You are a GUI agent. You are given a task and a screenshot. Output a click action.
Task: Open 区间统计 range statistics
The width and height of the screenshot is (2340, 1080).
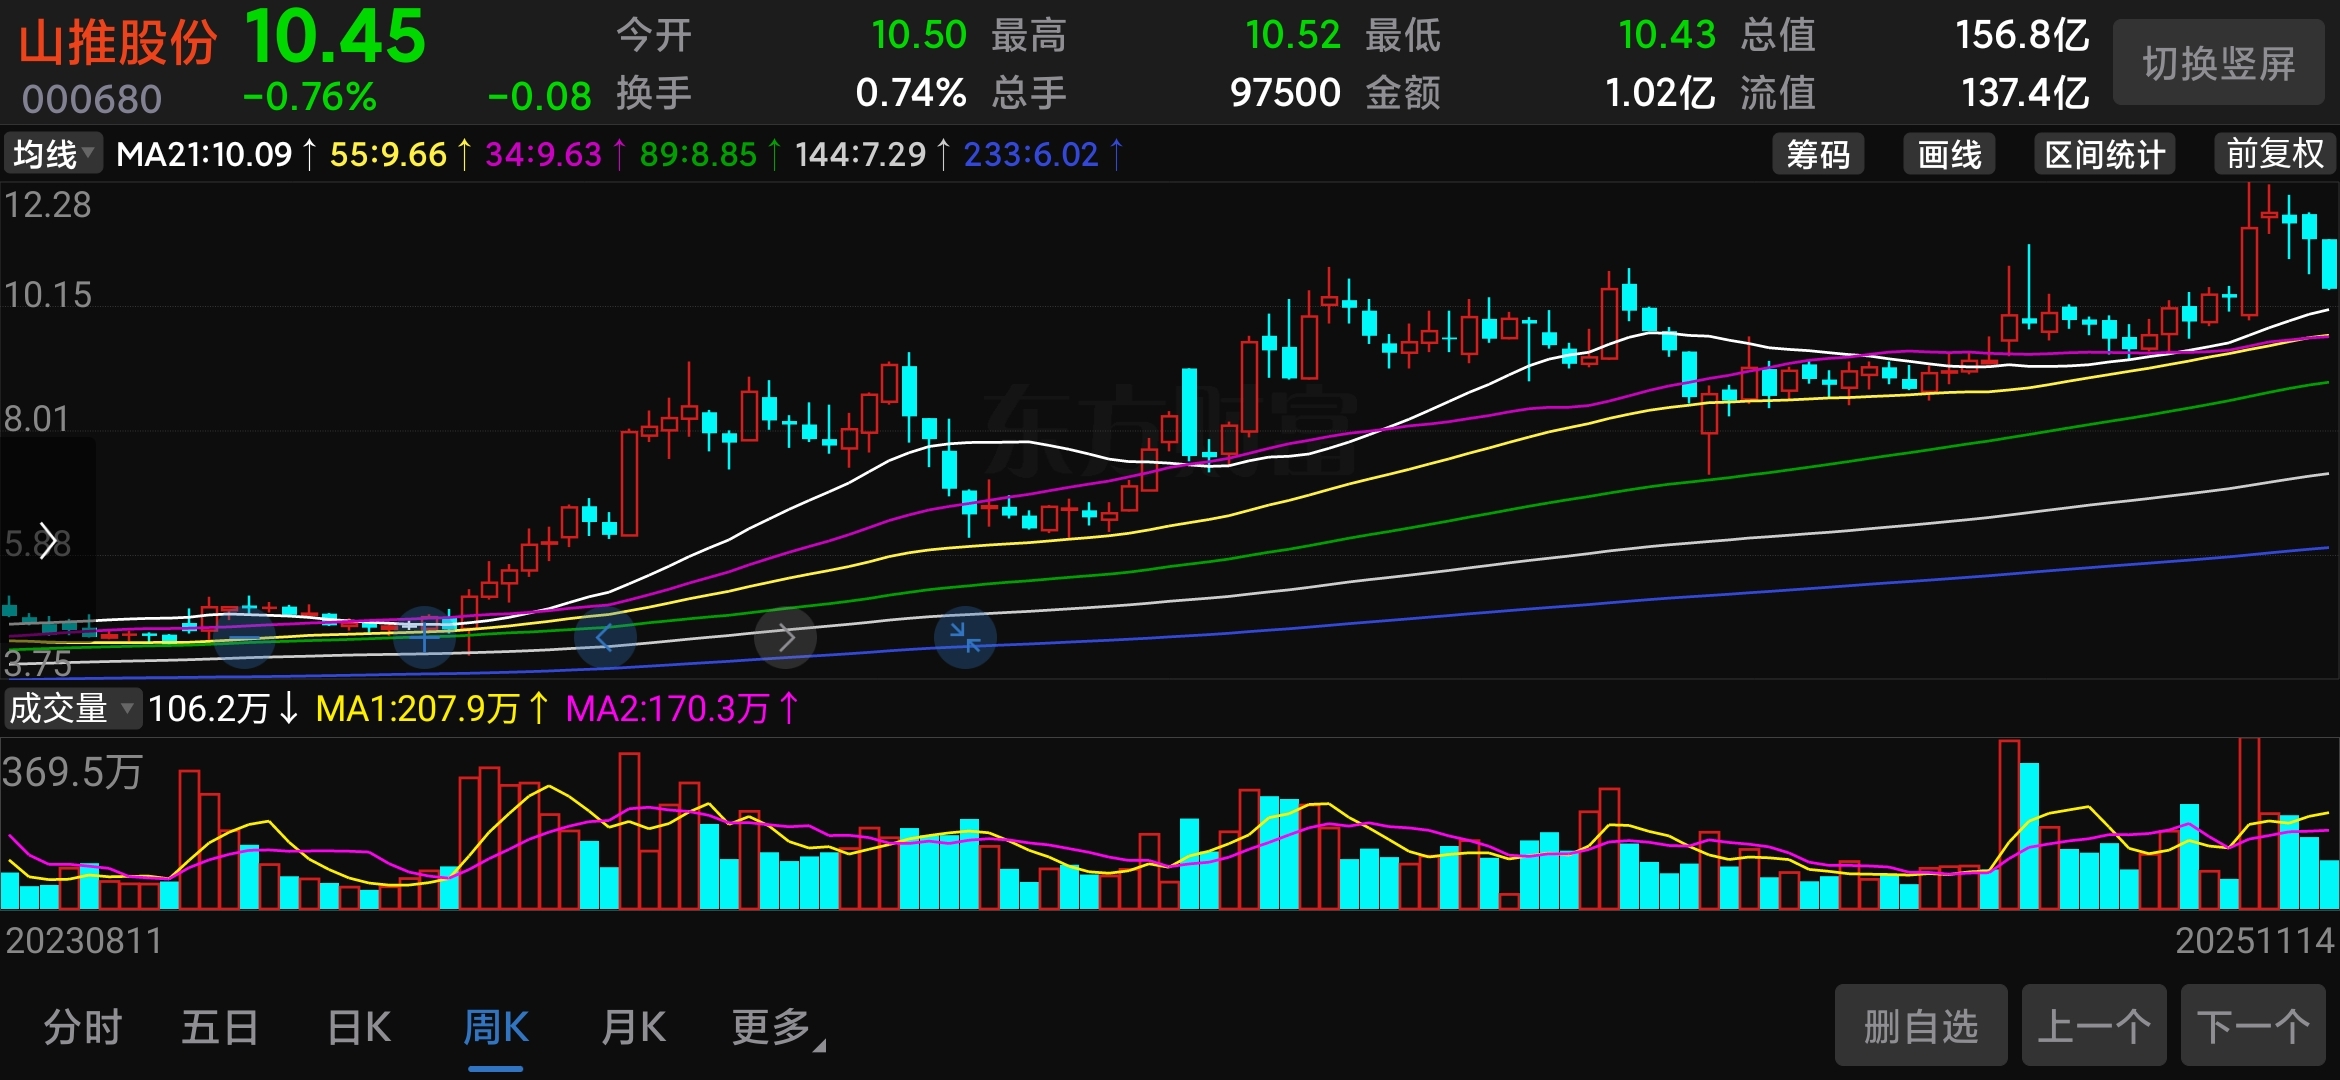pos(2104,154)
